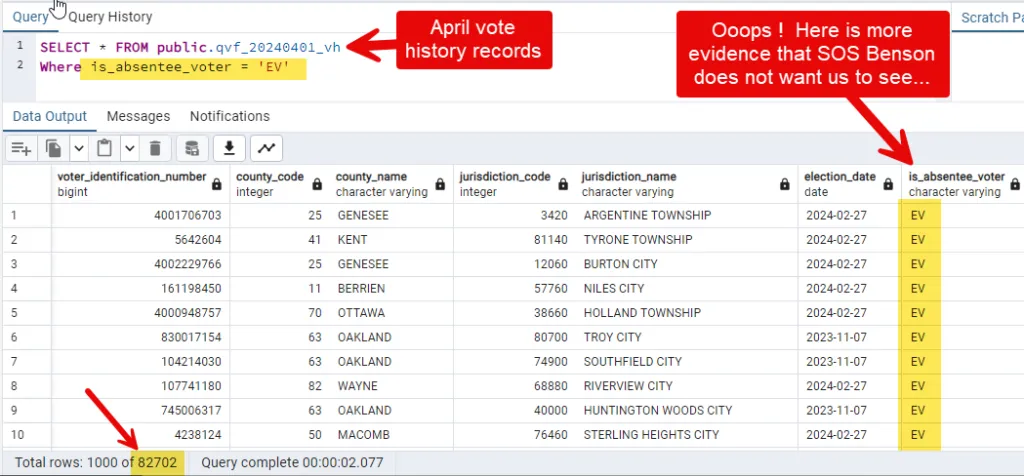Open the Scratch Pad panel
The width and height of the screenshot is (1024, 476).
tap(991, 17)
